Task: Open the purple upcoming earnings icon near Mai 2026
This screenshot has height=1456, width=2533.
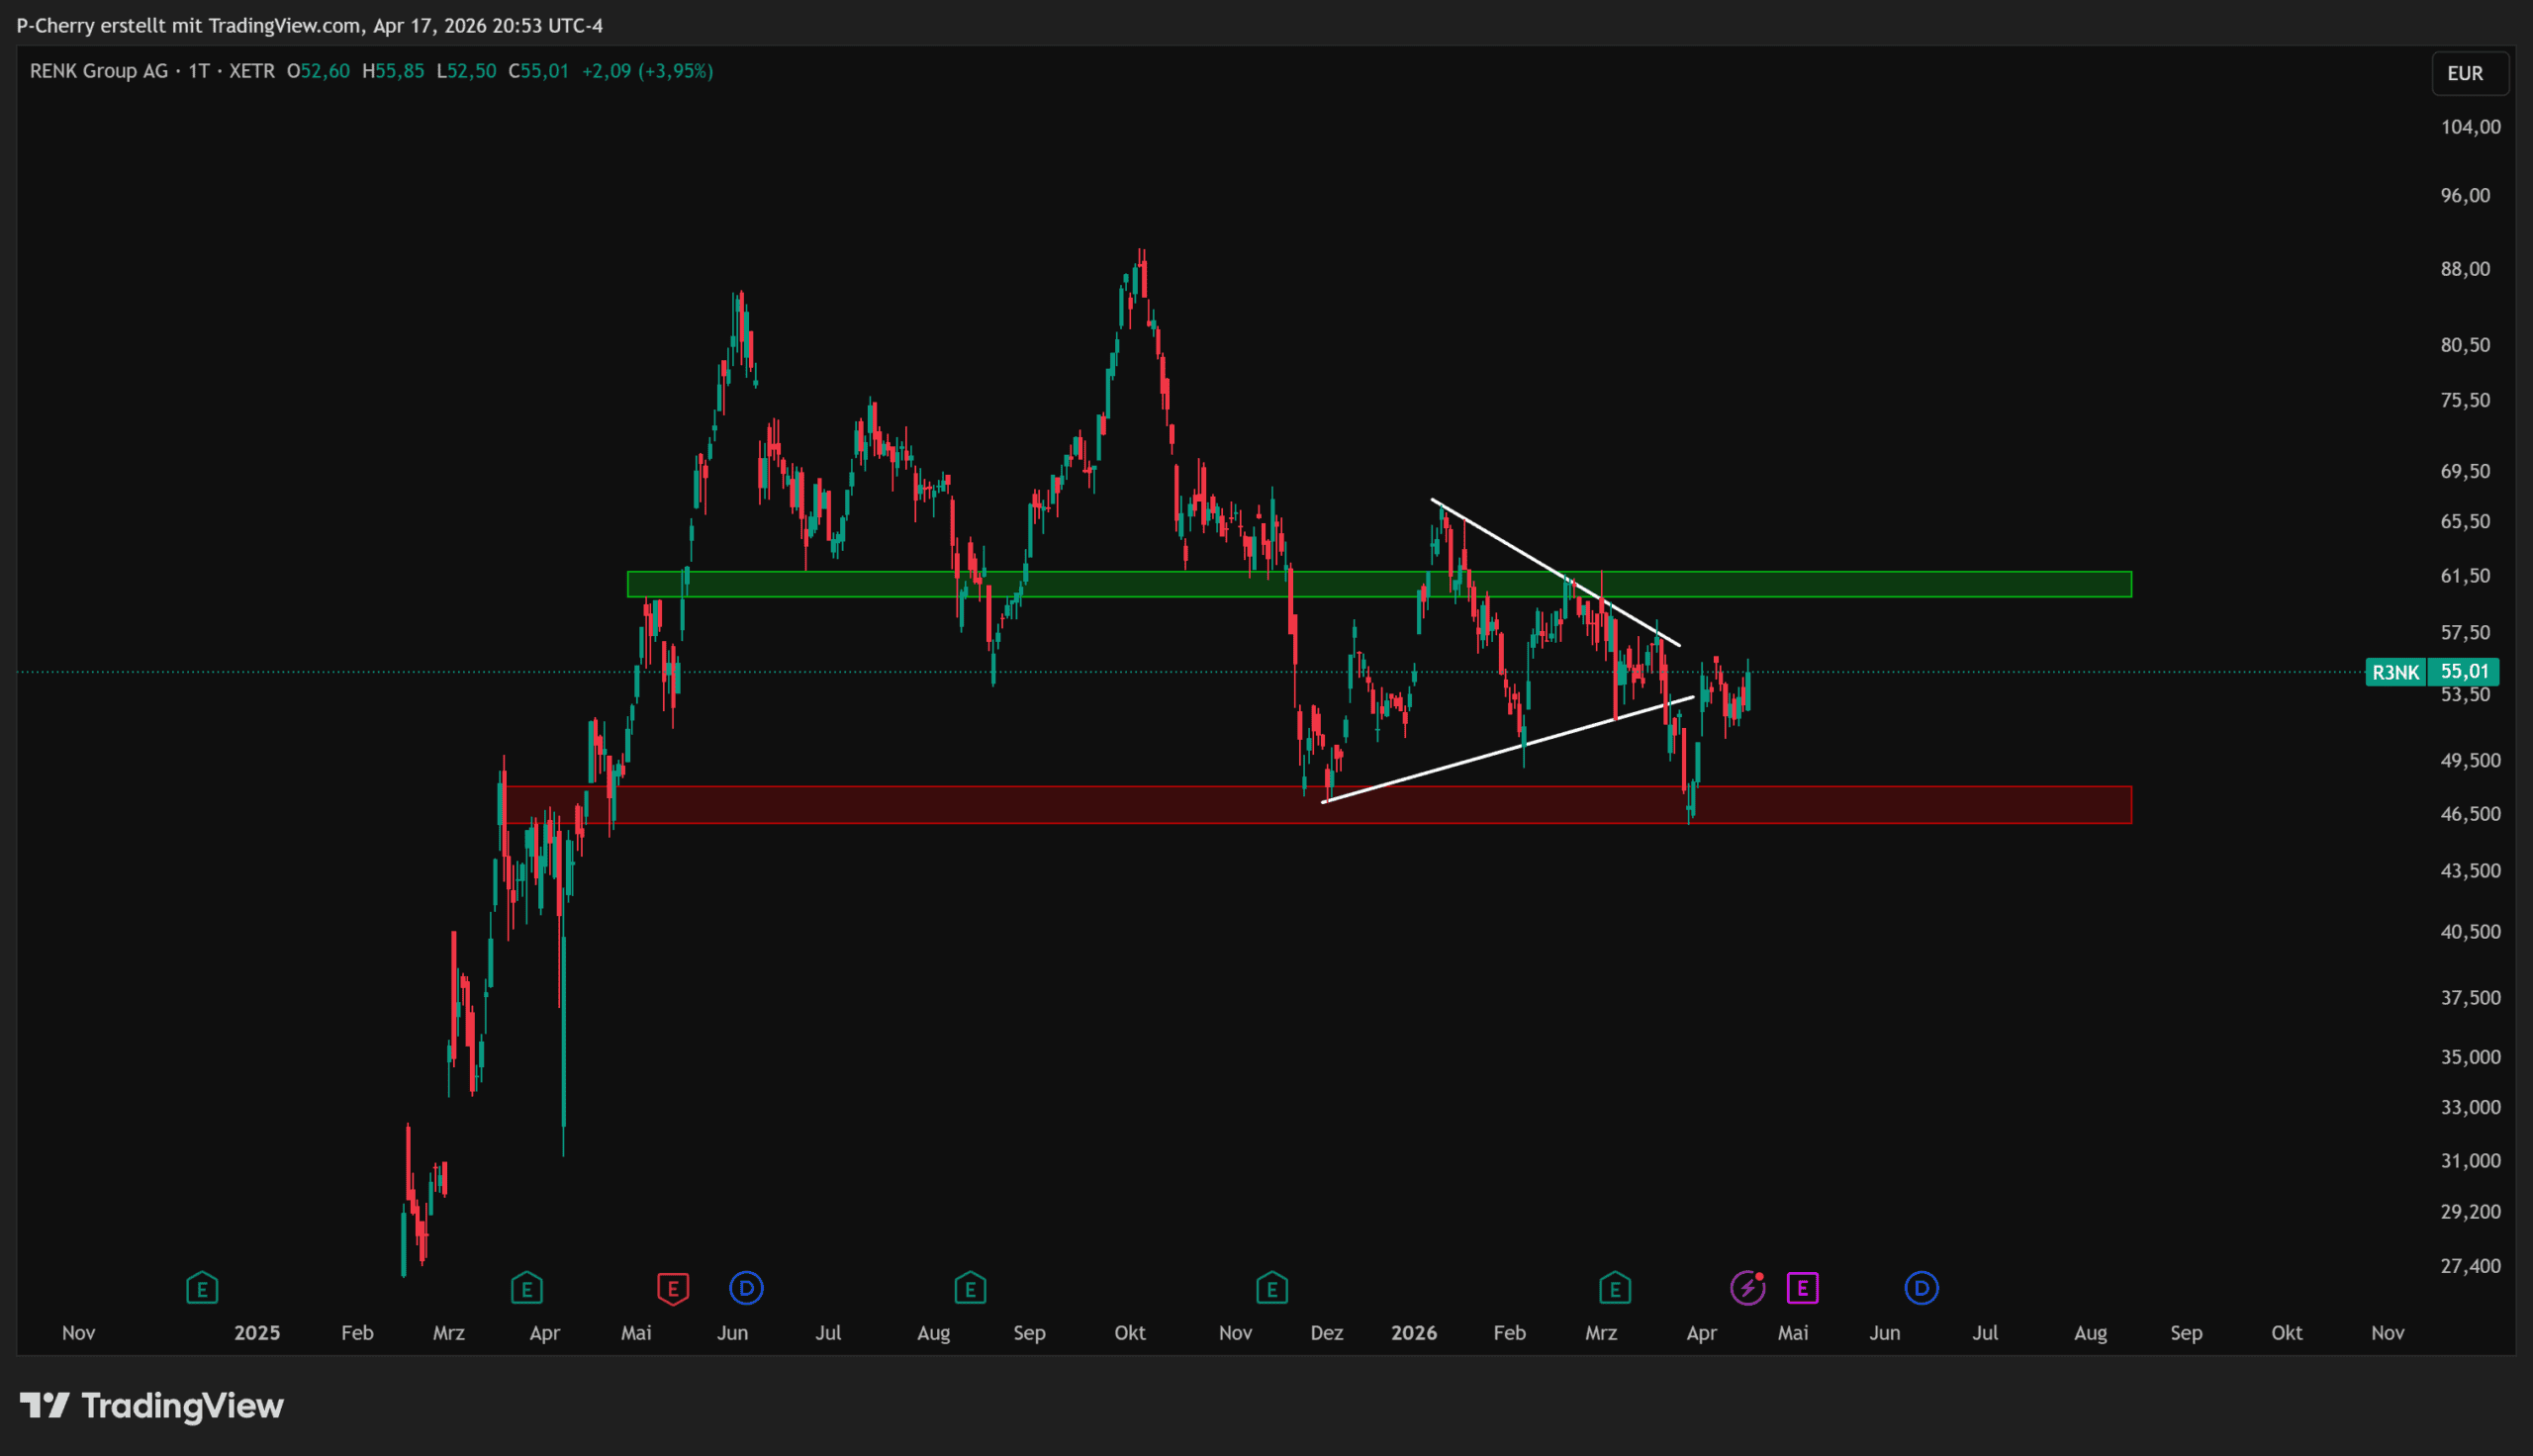Action: (1802, 1288)
